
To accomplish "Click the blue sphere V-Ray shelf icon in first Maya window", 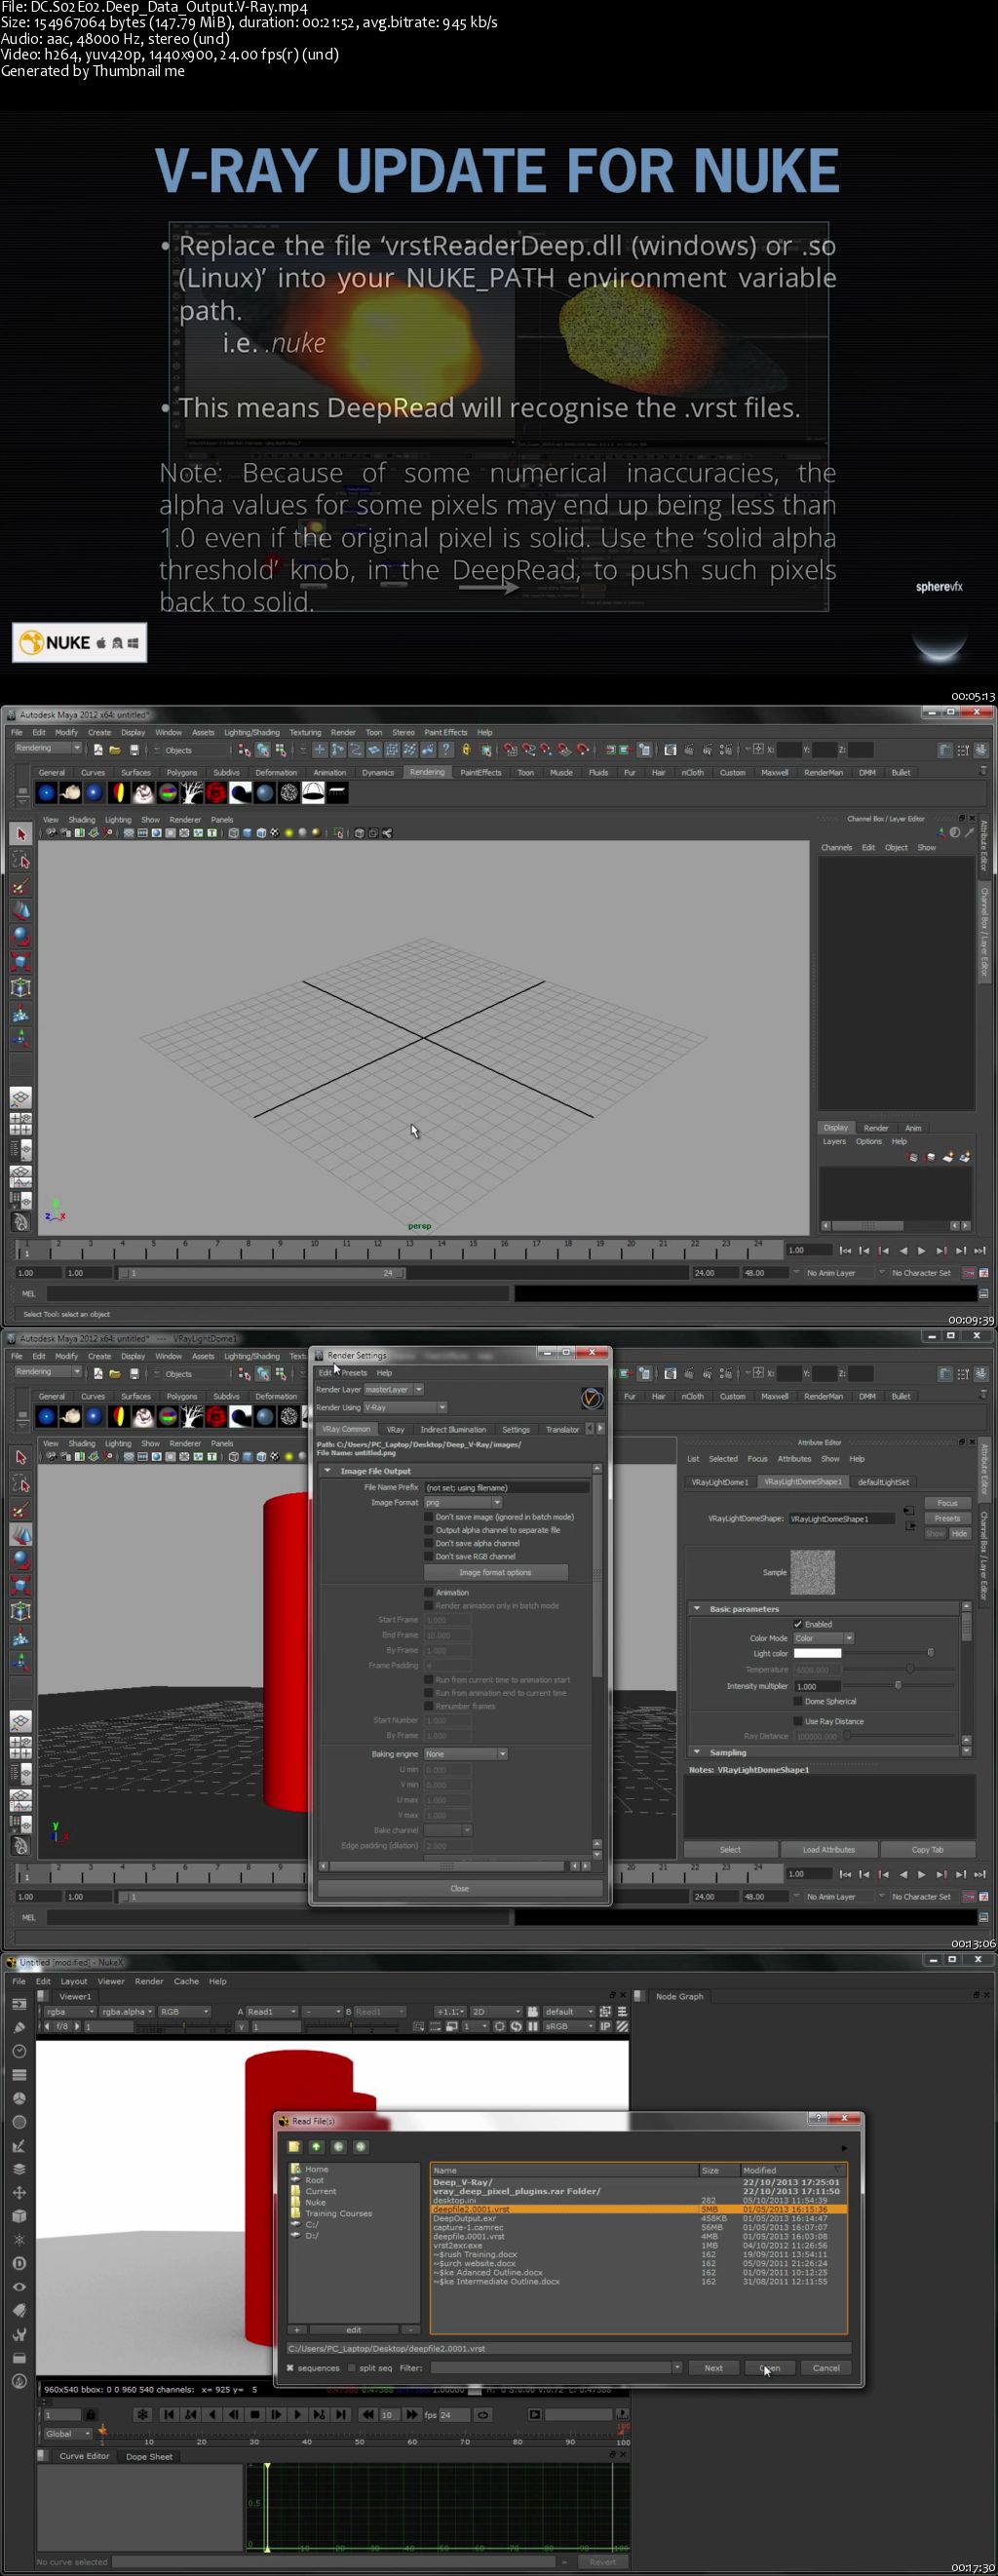I will click(46, 793).
